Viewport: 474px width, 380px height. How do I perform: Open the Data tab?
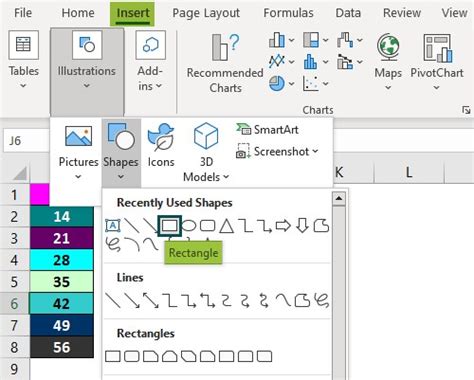click(x=348, y=13)
